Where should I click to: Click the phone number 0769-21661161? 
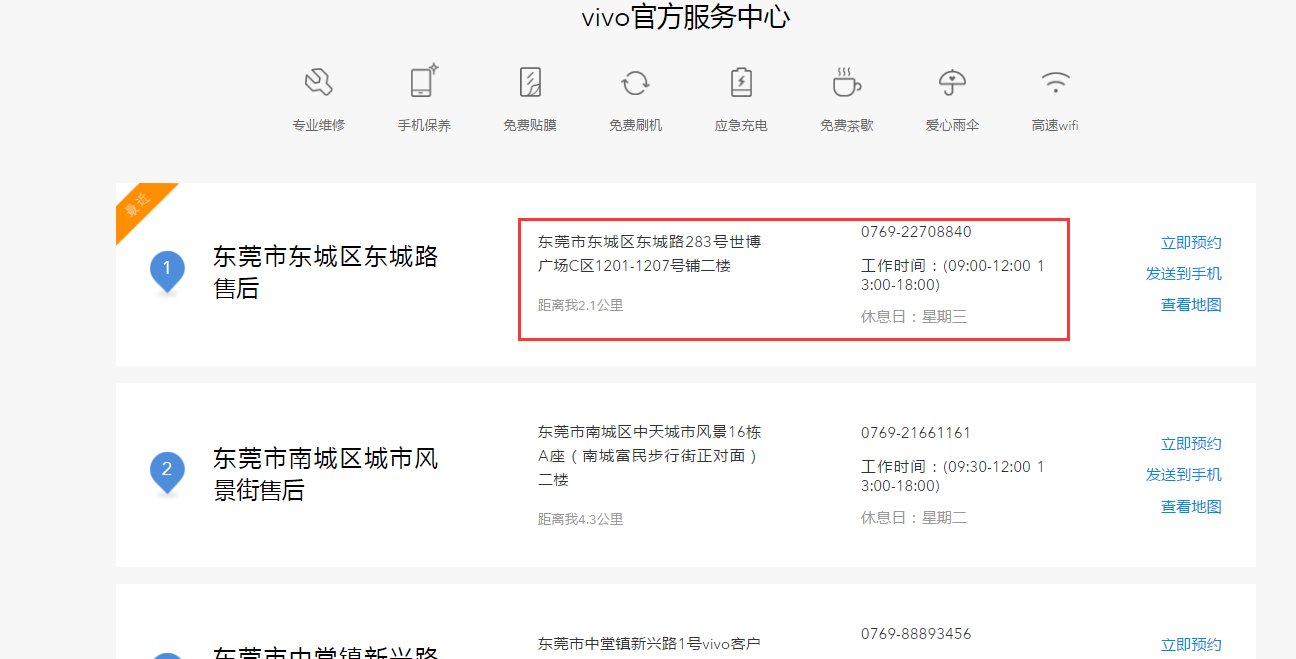[x=916, y=432]
